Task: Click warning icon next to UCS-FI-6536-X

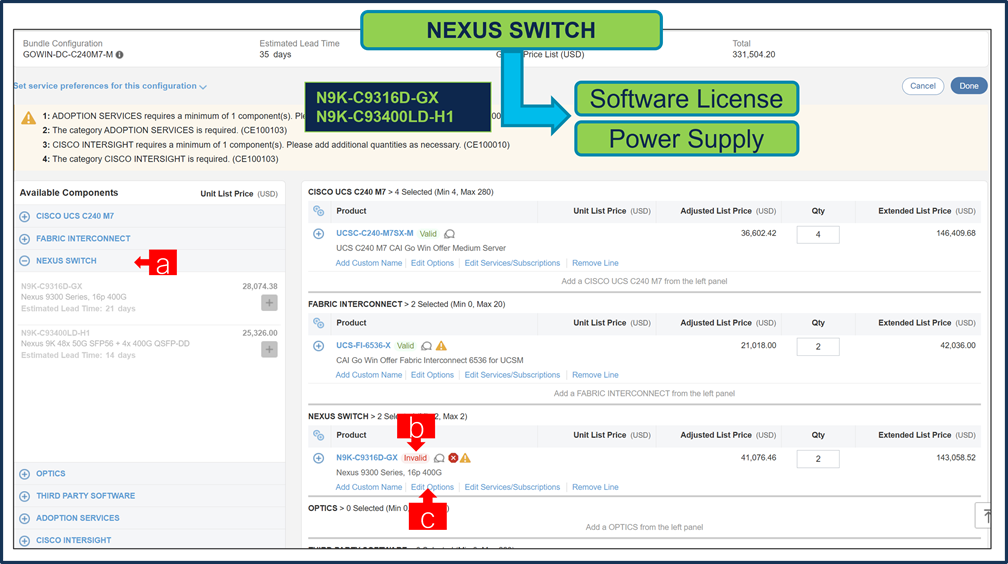Action: [x=441, y=346]
